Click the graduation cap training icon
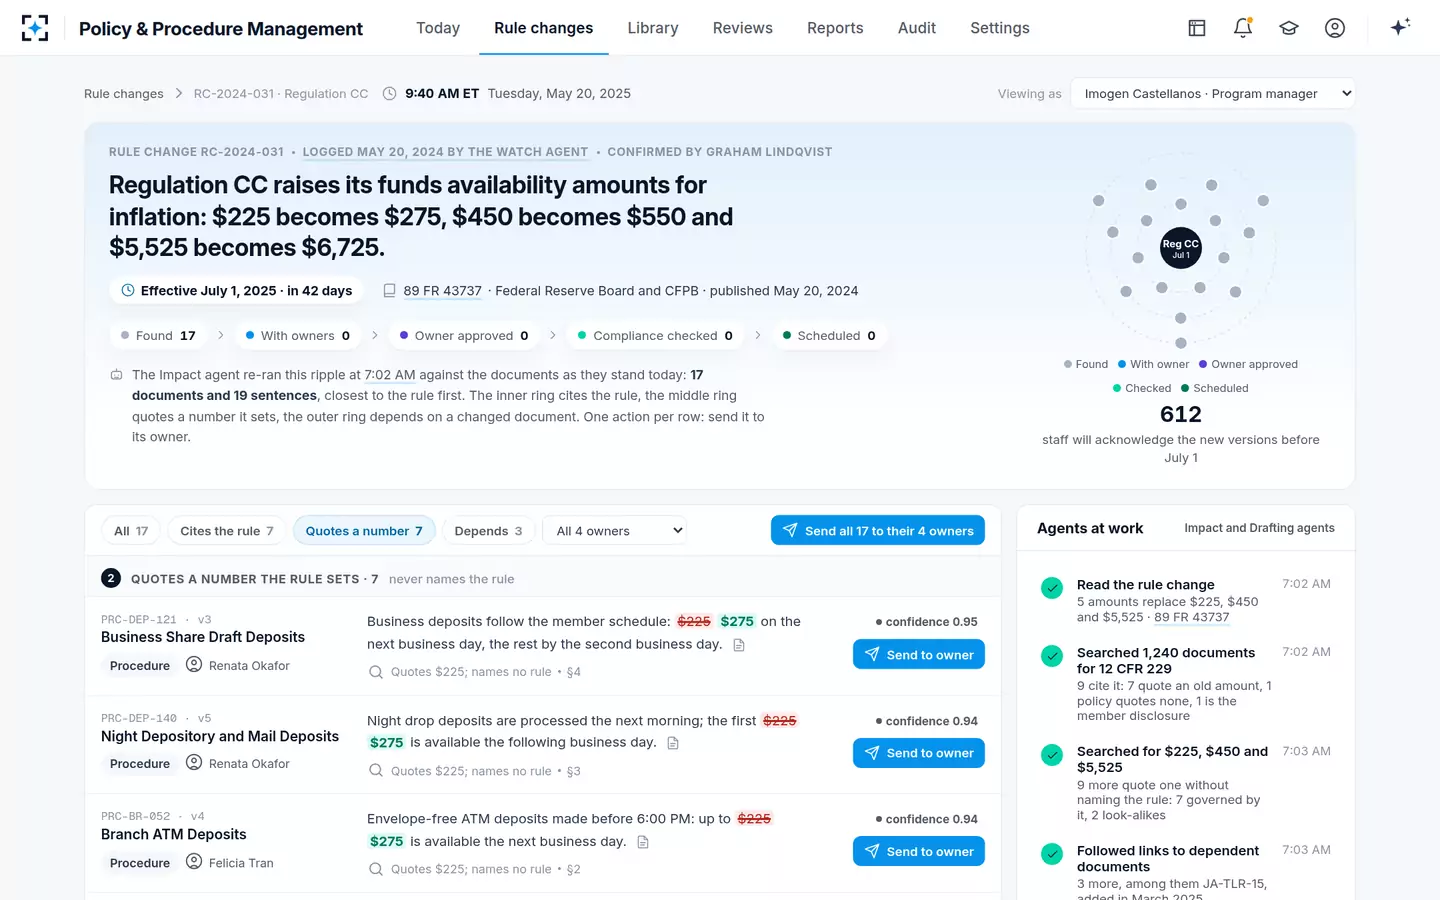Image resolution: width=1440 pixels, height=900 pixels. click(x=1289, y=28)
